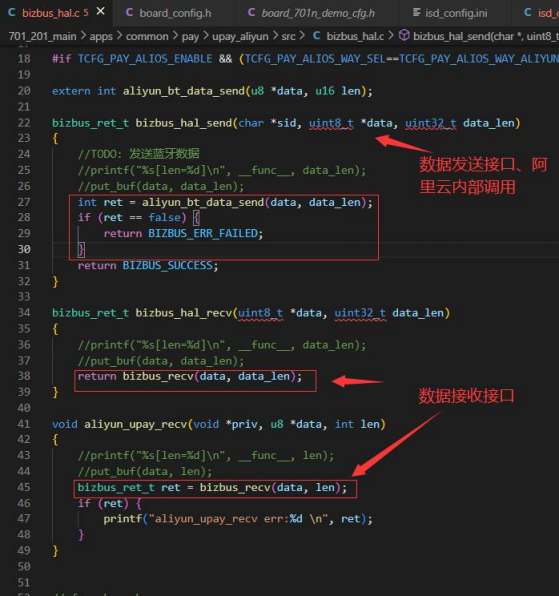The width and height of the screenshot is (559, 596).
Task: Open the isd_config.ini tab
Action: click(456, 13)
